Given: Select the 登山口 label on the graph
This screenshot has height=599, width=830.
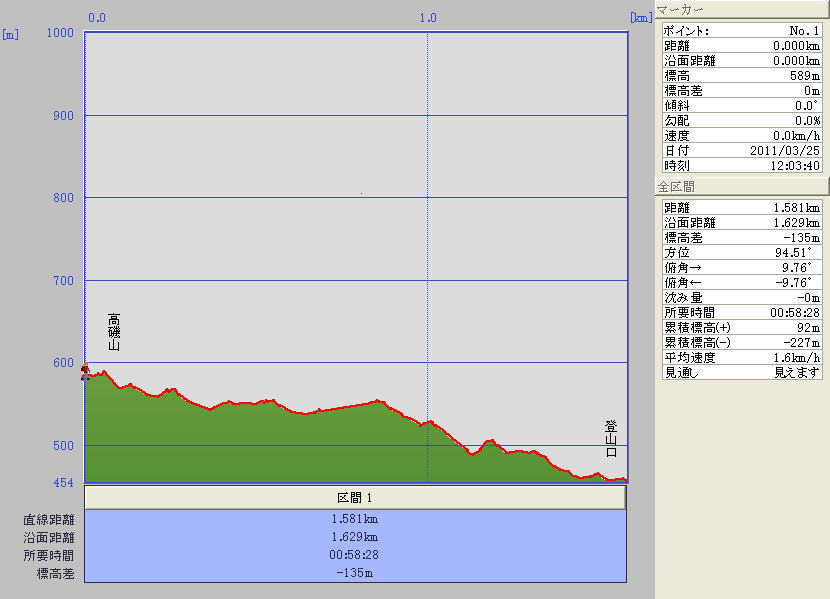Looking at the screenshot, I should (x=611, y=439).
